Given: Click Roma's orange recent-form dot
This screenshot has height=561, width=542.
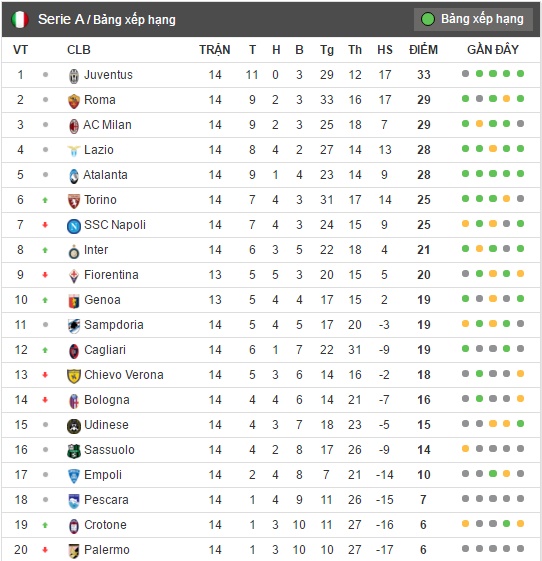Looking at the screenshot, I should click(x=506, y=99).
